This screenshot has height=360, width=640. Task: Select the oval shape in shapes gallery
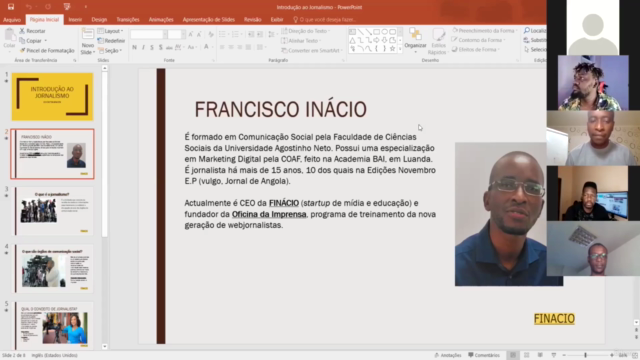[384, 31]
